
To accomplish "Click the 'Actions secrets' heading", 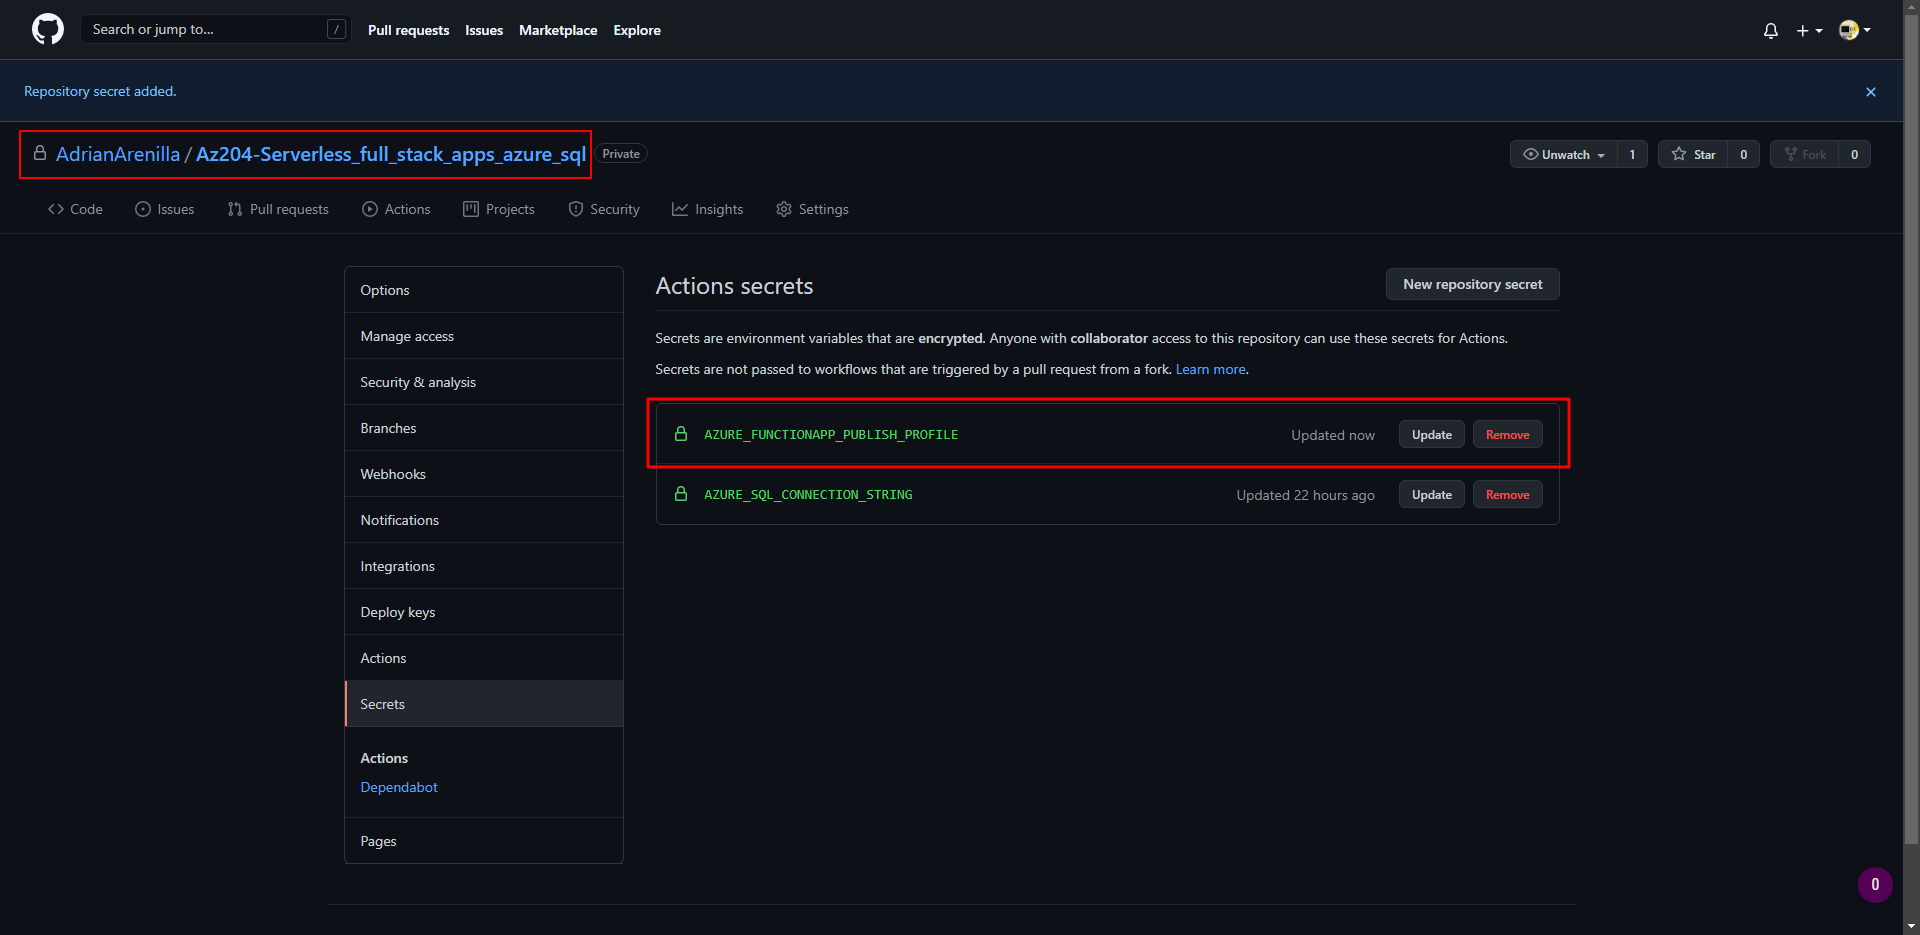I will (x=734, y=286).
